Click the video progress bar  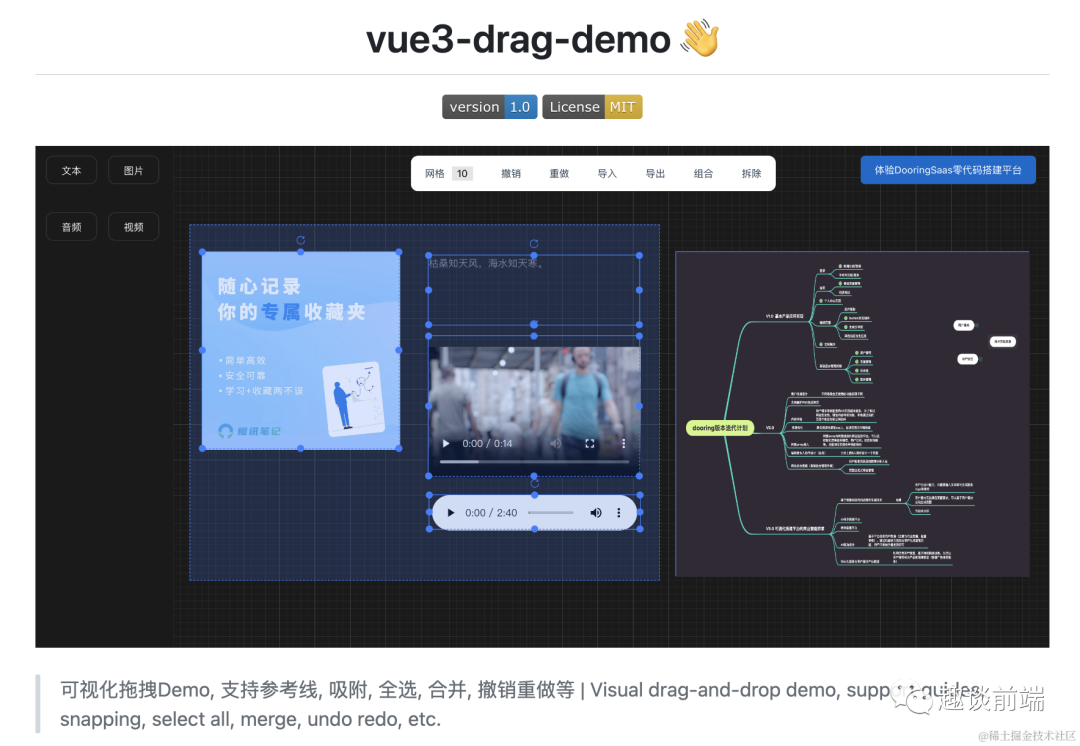[534, 462]
